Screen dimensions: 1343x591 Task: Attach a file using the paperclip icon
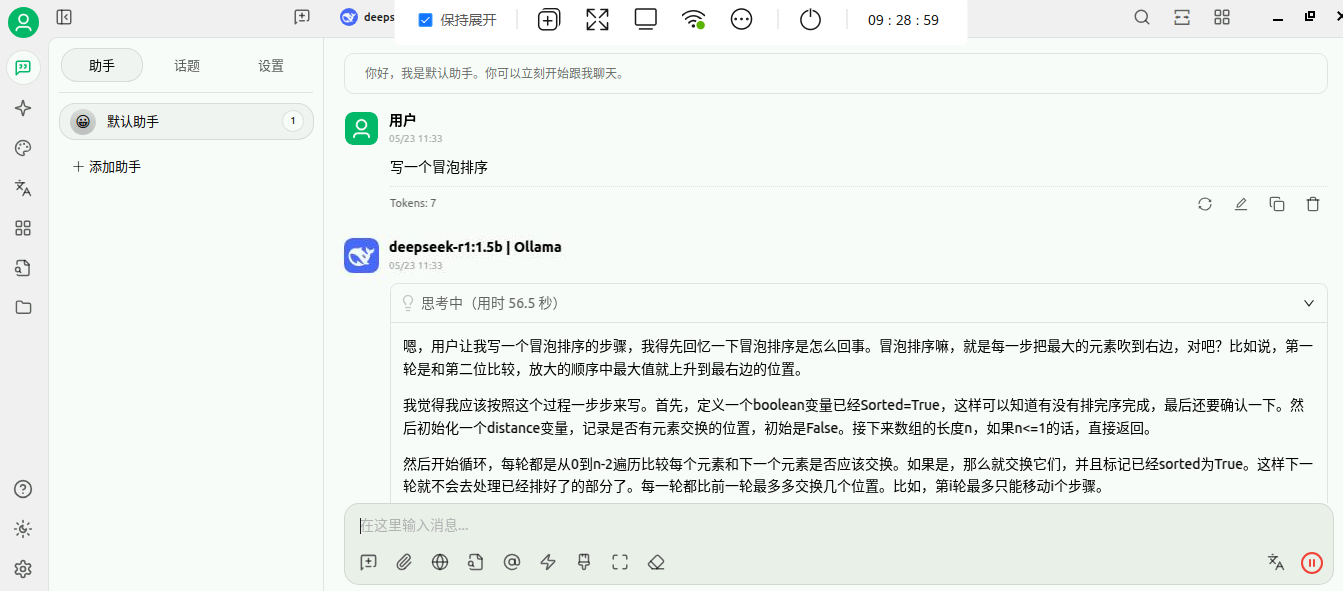(404, 562)
